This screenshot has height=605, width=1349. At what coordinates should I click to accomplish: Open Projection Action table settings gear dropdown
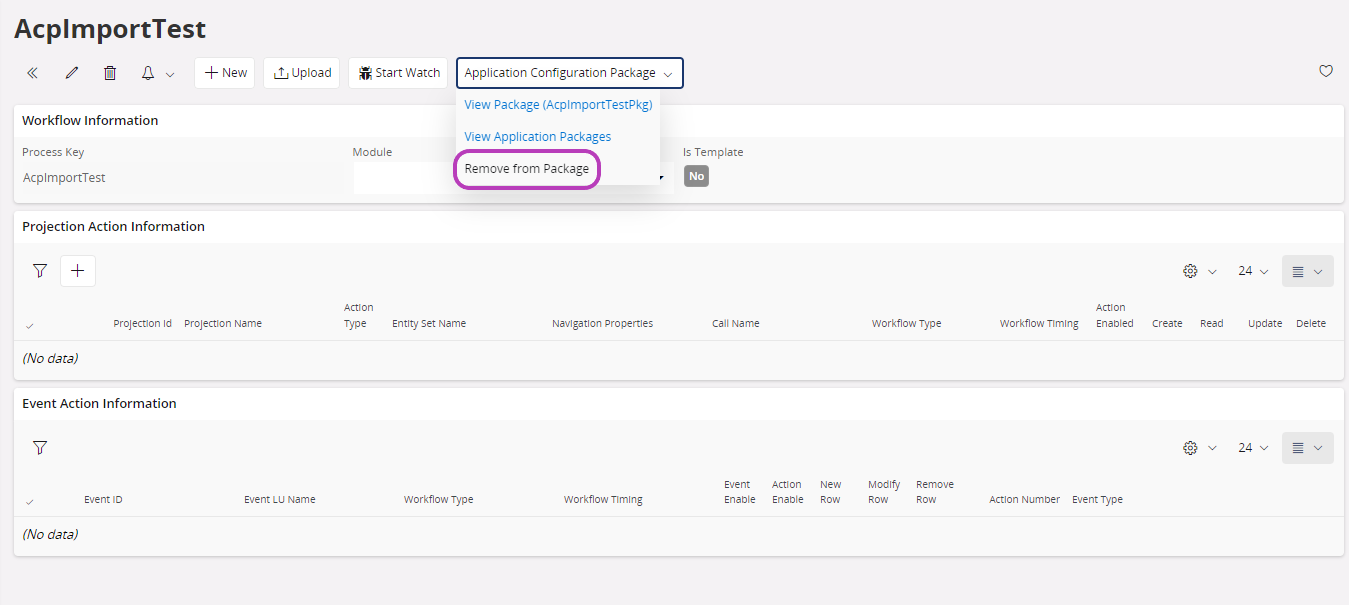(x=1198, y=271)
